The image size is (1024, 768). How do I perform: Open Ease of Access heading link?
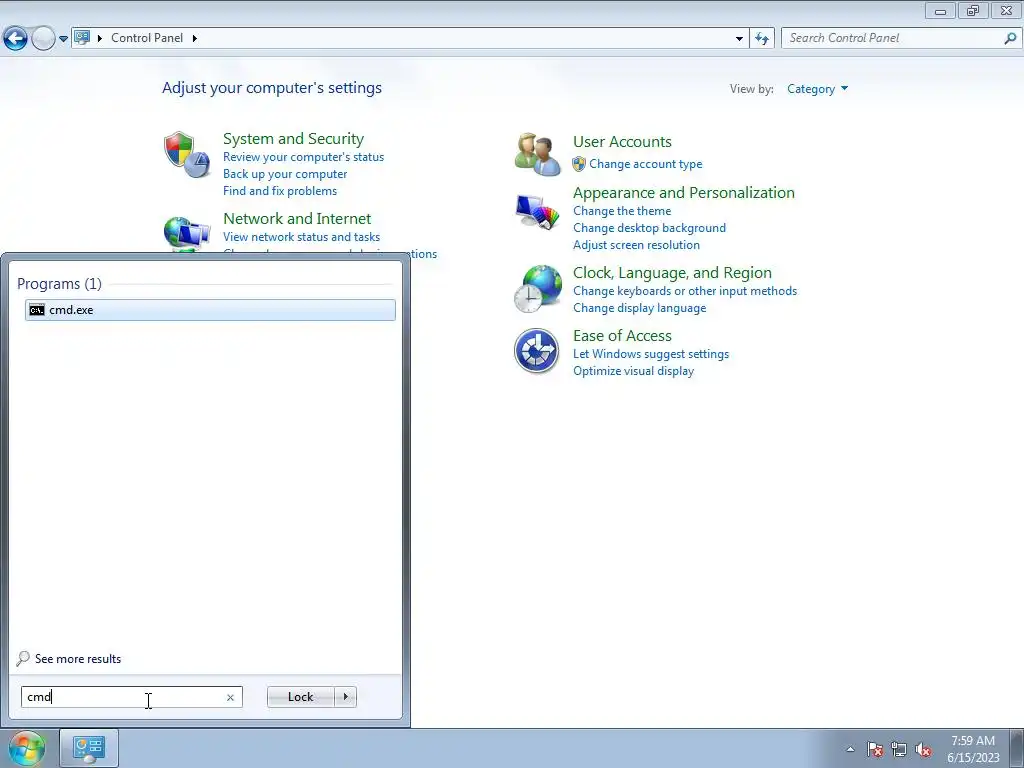click(x=622, y=336)
